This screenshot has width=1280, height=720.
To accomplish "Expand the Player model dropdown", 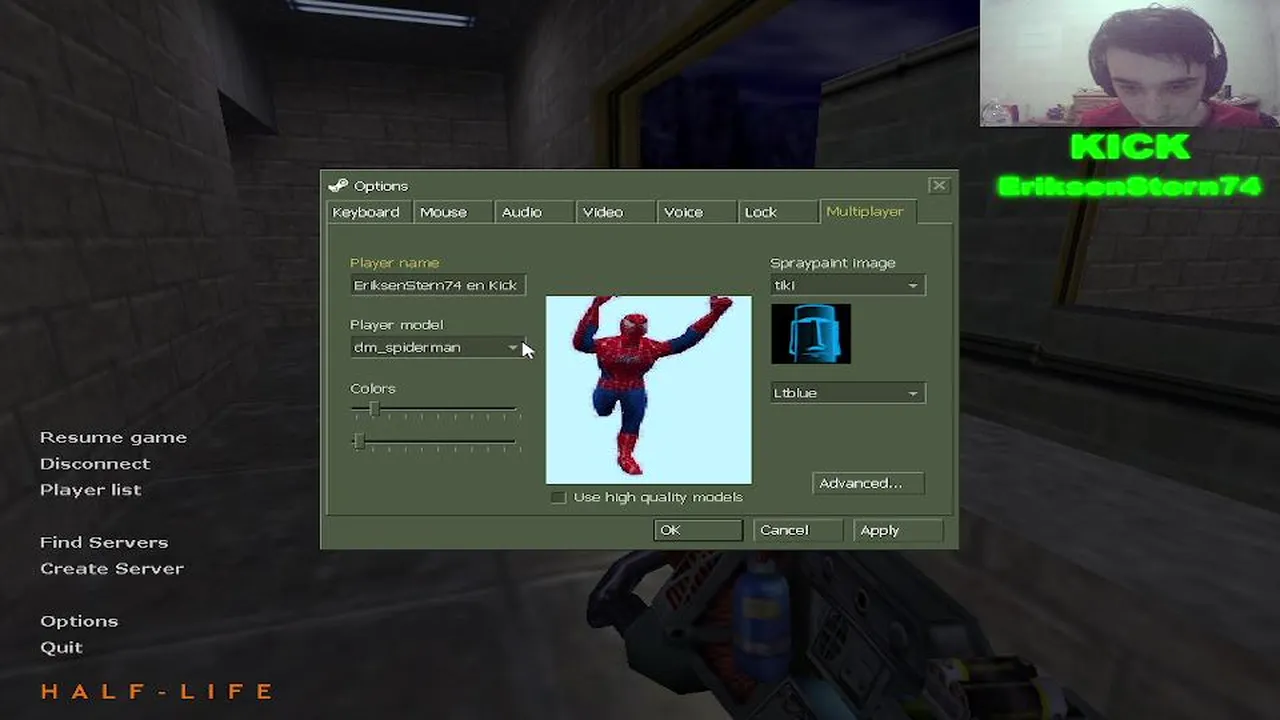I will point(437,347).
